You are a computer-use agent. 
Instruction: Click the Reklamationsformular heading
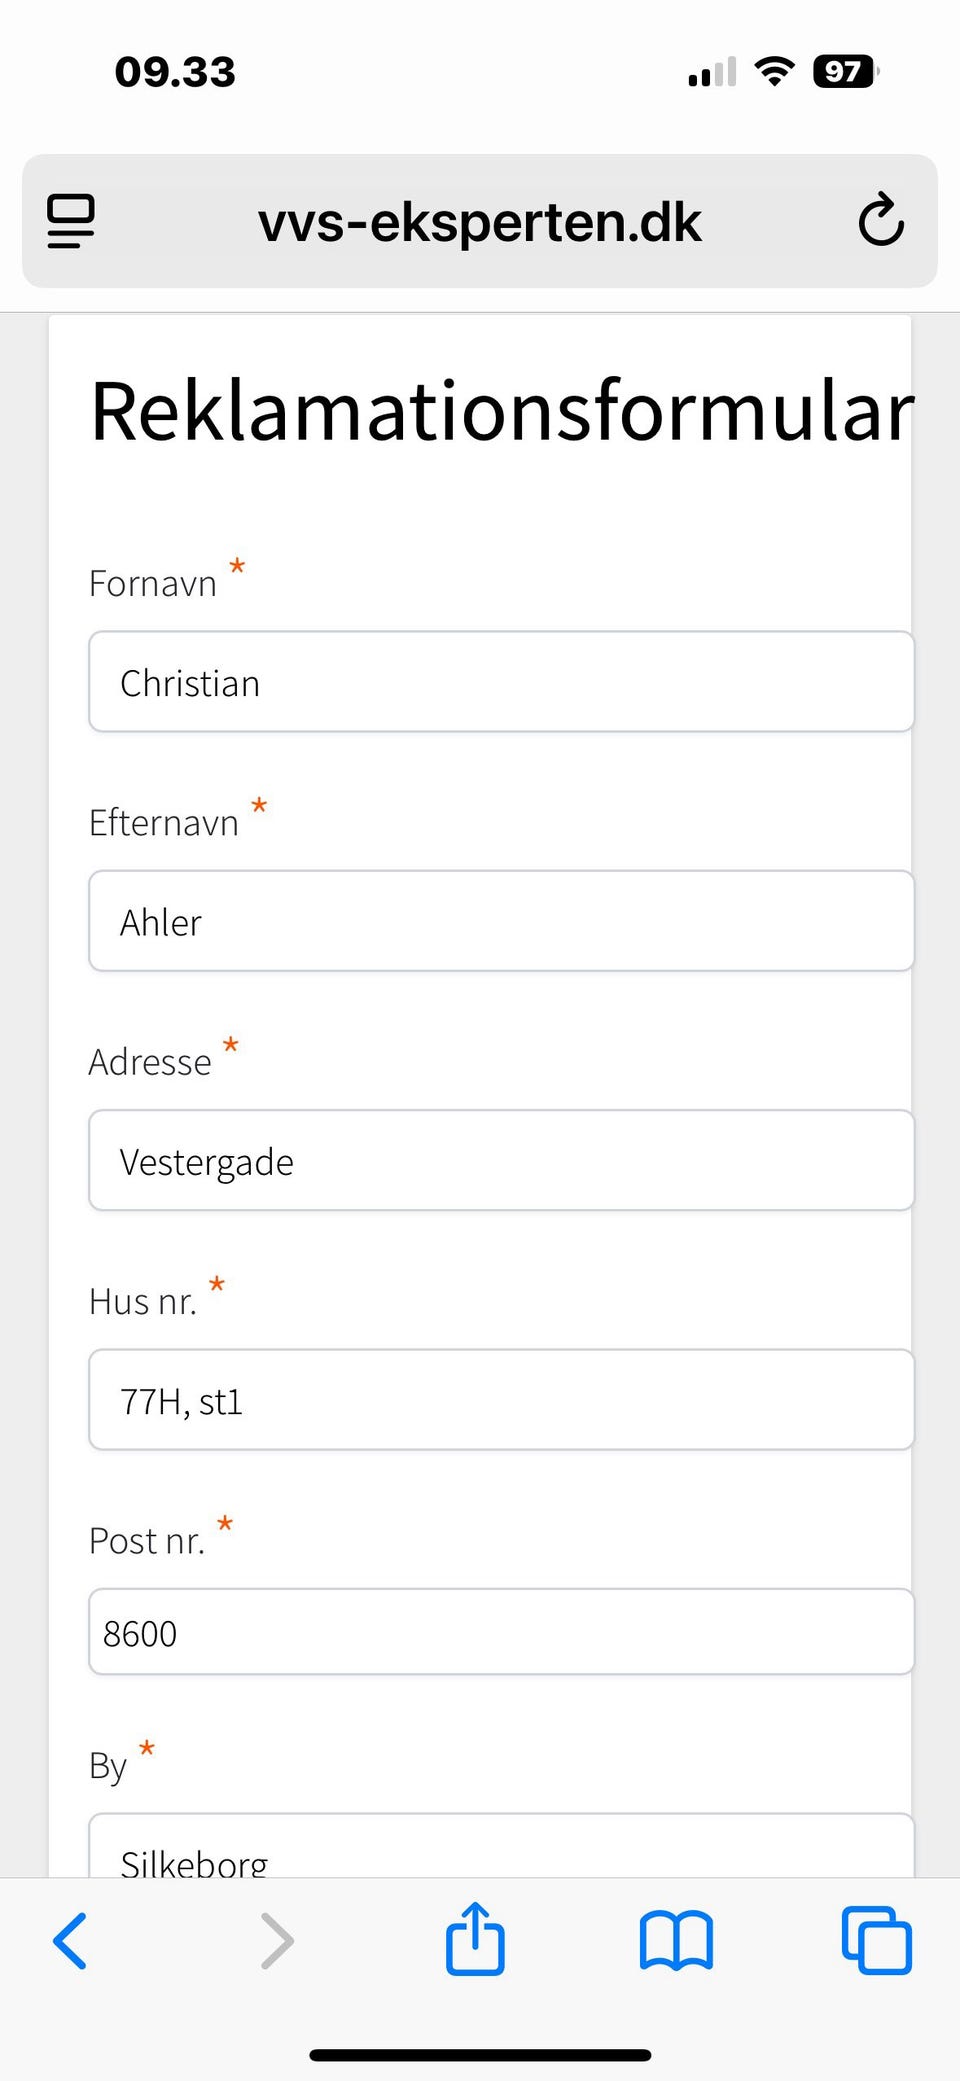pos(502,411)
